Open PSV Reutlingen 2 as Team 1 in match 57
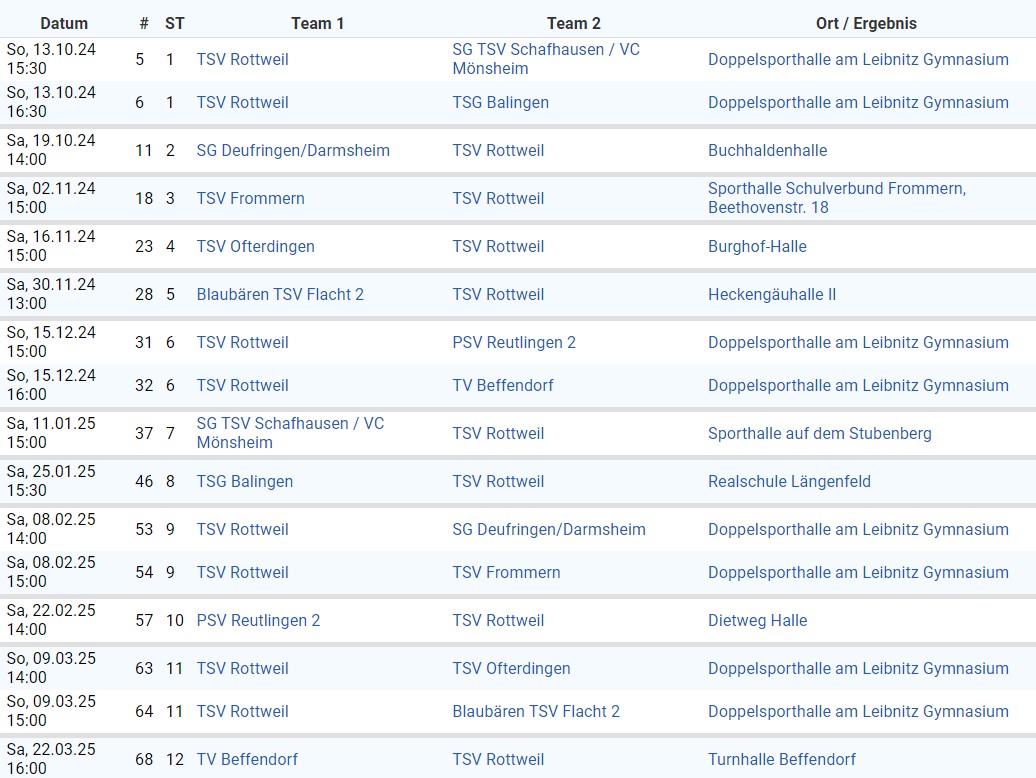1036x778 pixels. (x=258, y=621)
